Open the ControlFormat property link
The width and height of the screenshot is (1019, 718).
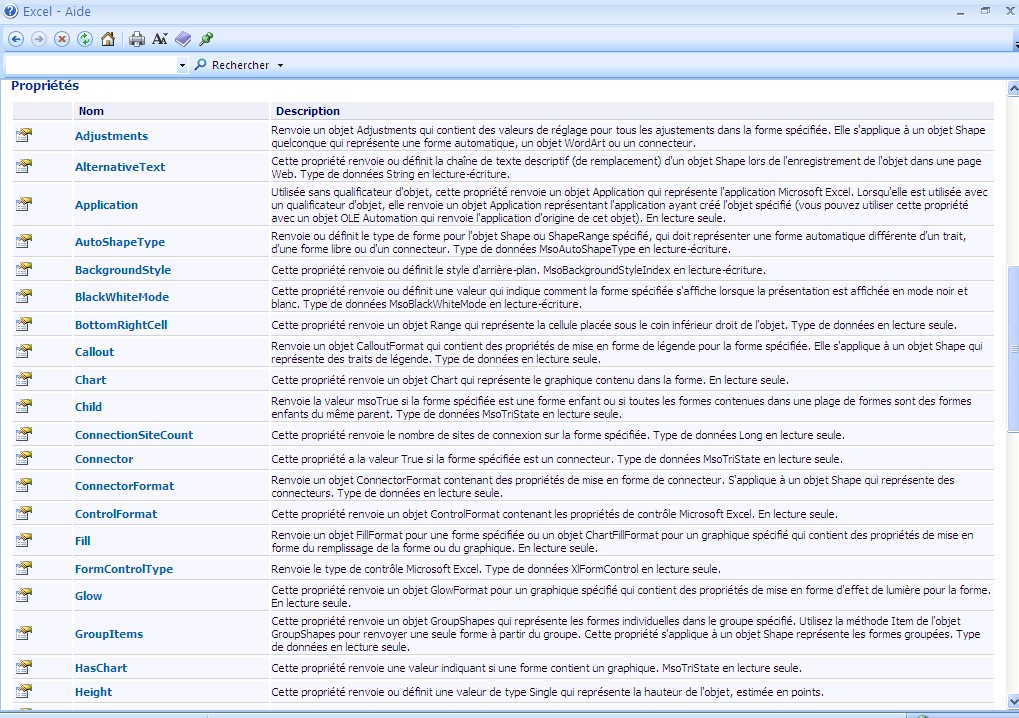click(116, 513)
